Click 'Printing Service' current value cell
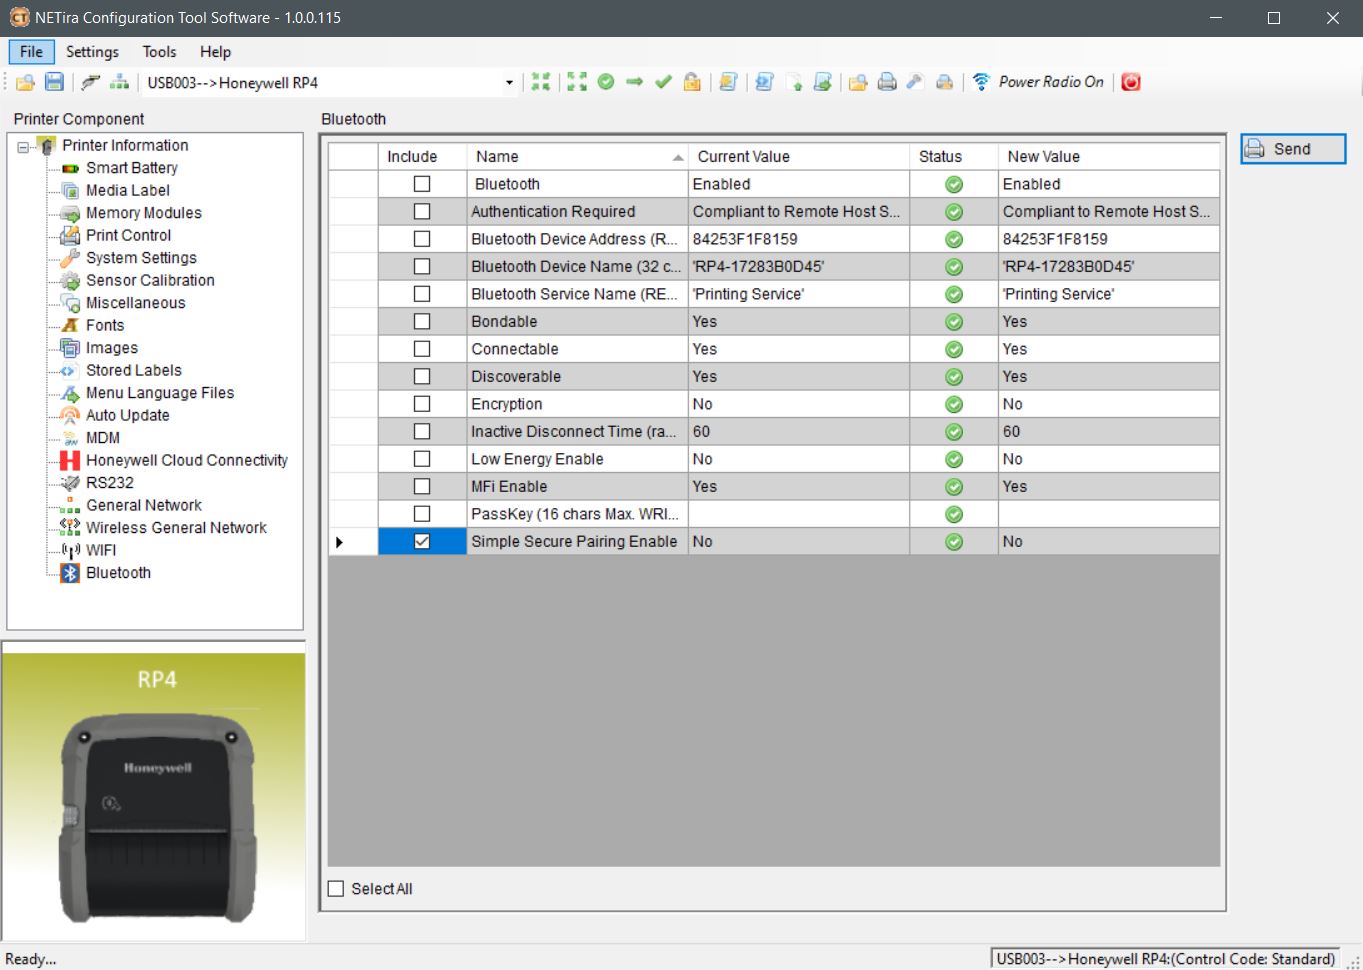 coord(799,294)
